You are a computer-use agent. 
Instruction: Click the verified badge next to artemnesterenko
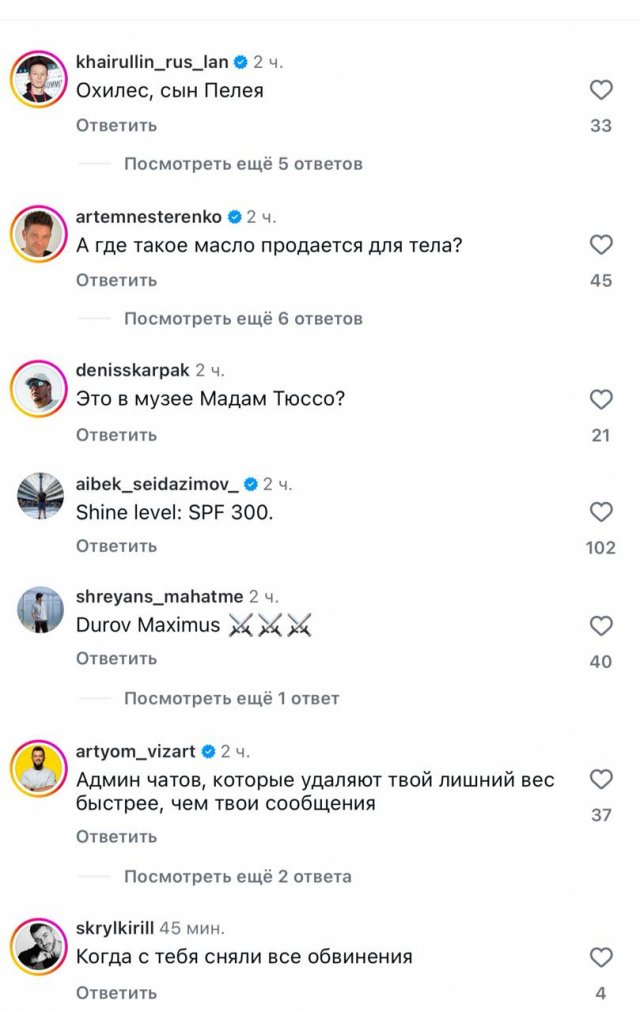pos(236,213)
